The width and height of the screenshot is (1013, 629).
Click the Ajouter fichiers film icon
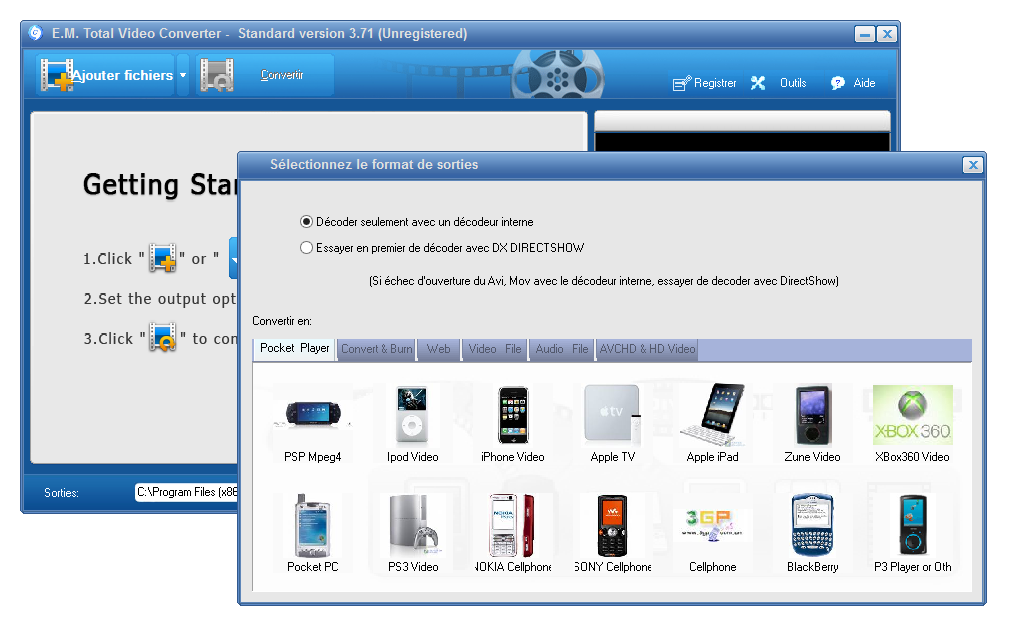57,75
